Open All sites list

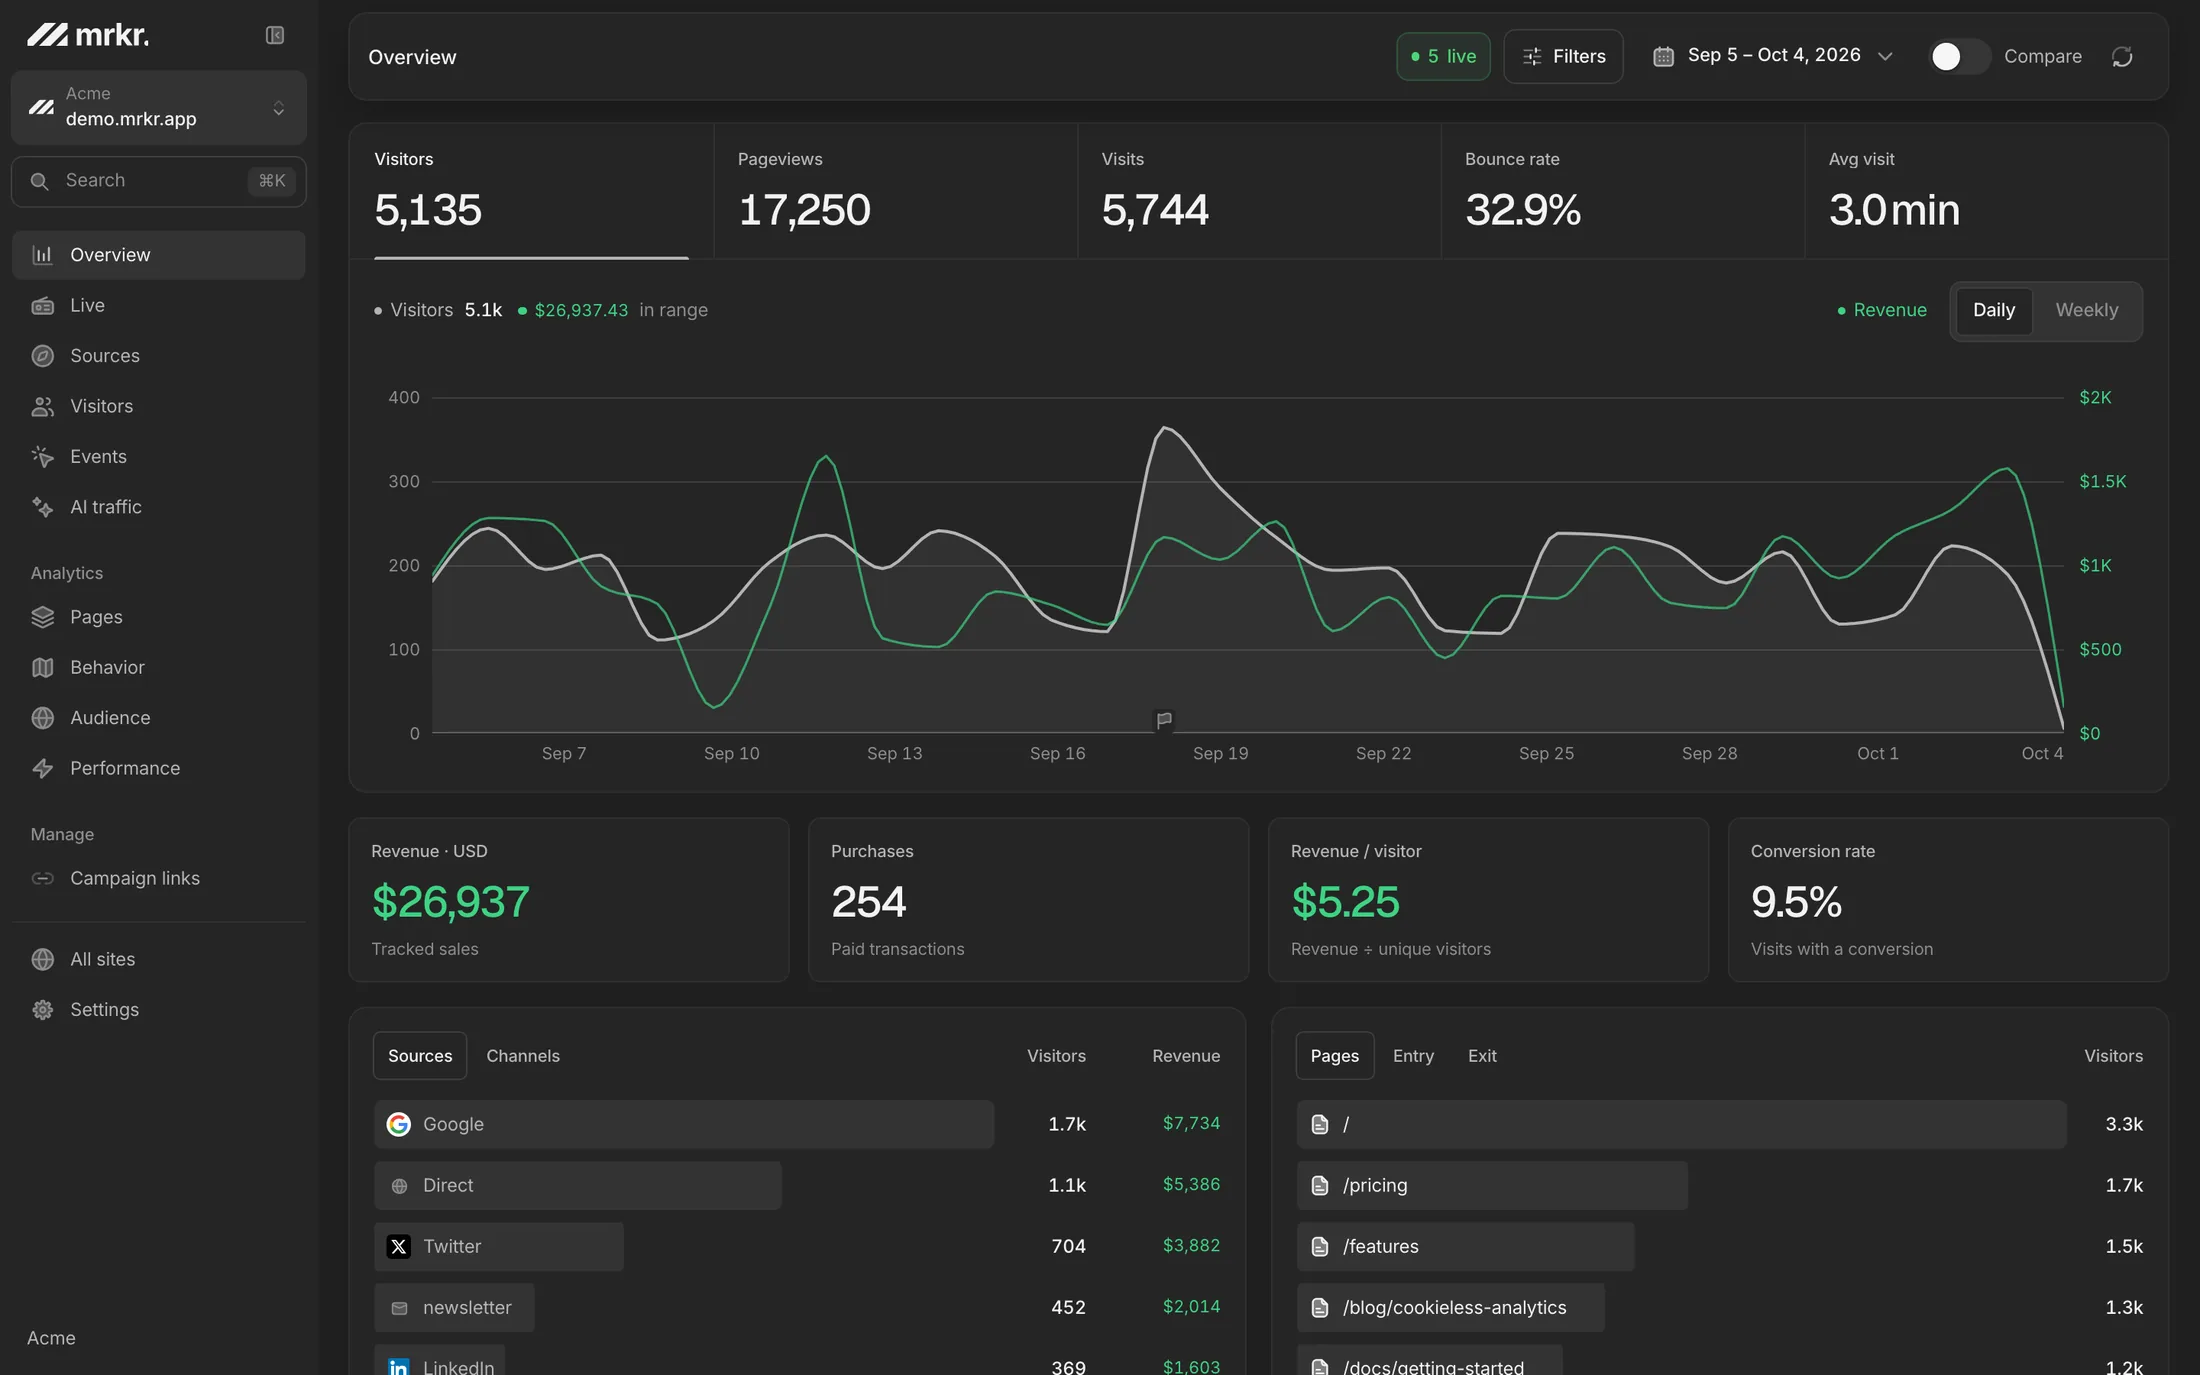point(159,959)
